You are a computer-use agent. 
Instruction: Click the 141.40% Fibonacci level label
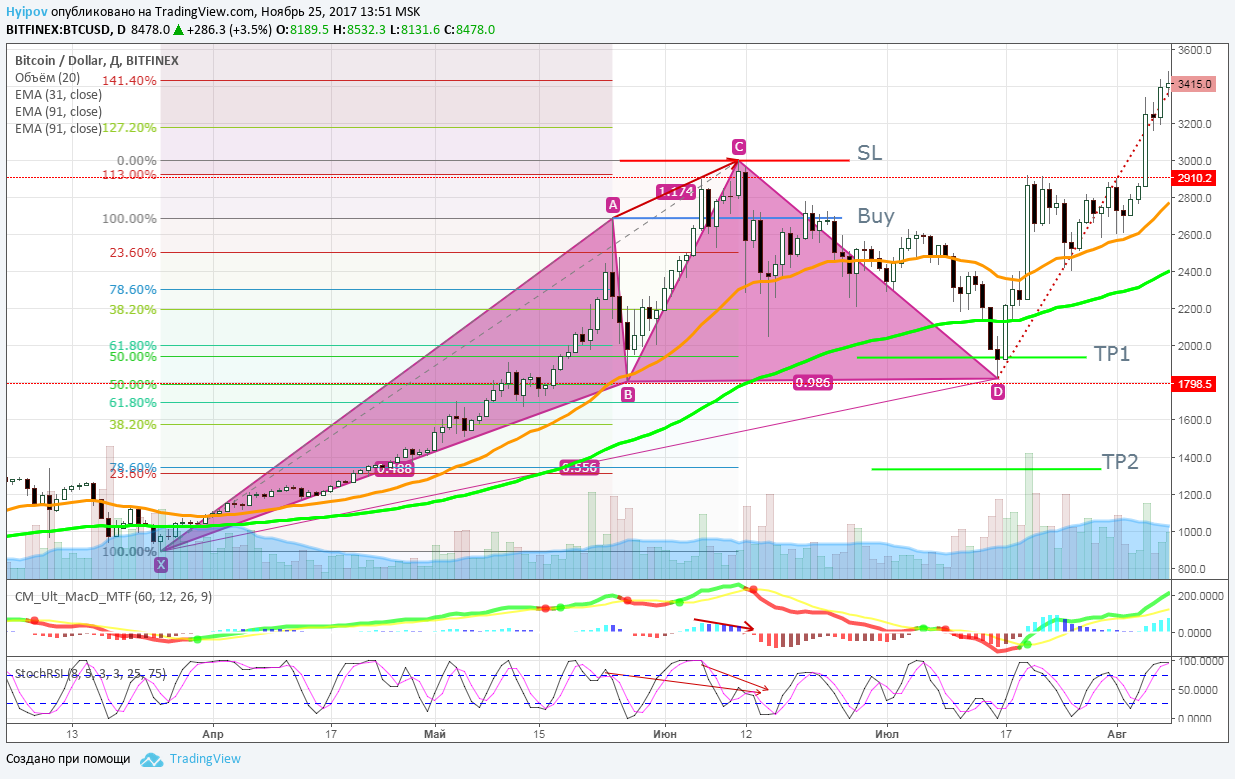pos(130,81)
